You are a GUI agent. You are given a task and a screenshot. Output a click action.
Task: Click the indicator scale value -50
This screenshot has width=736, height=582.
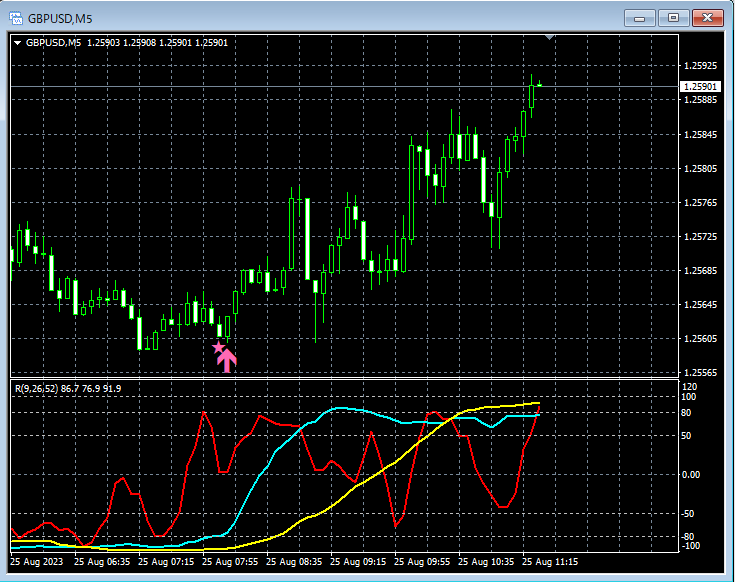point(688,514)
